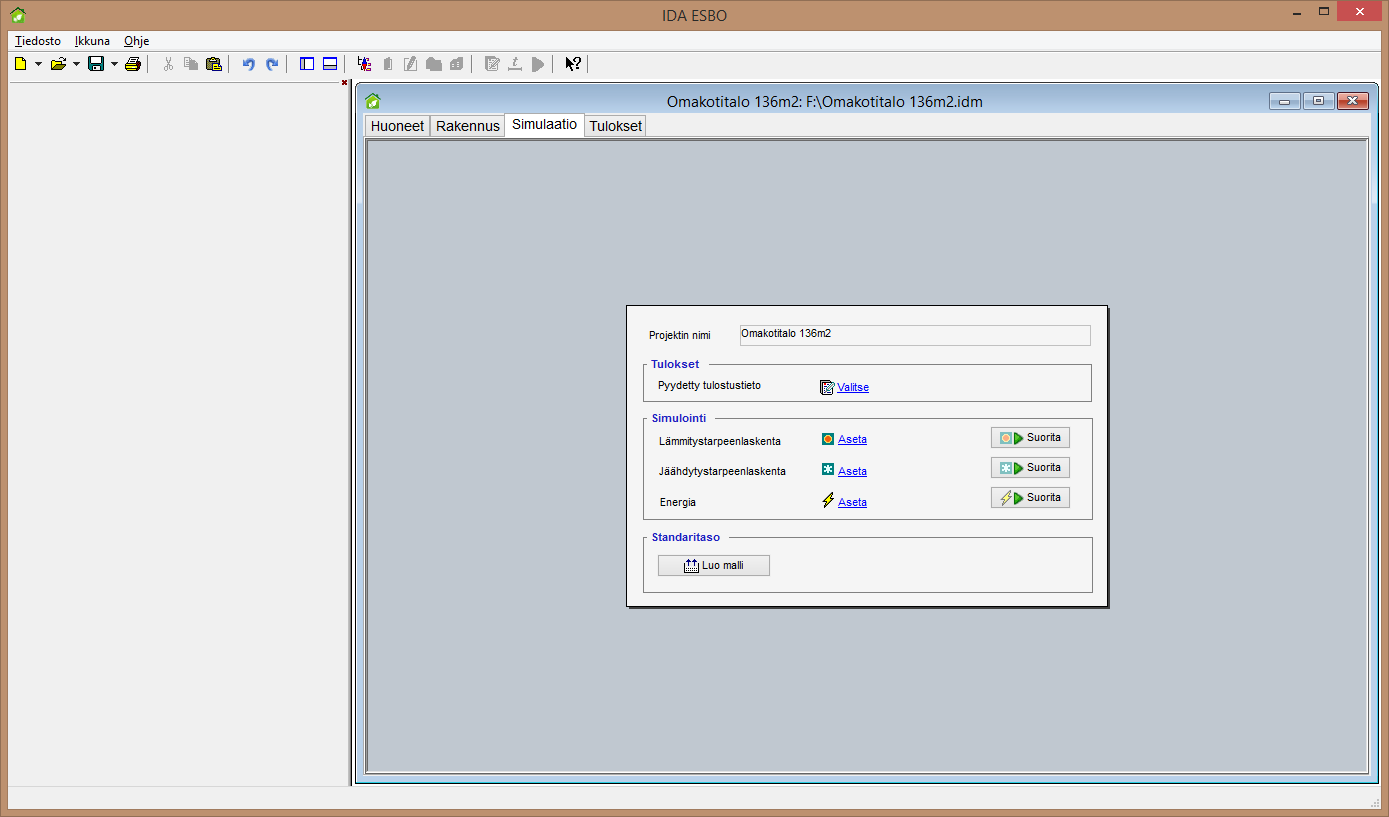Run cooling load with Suorita button

[1030, 468]
